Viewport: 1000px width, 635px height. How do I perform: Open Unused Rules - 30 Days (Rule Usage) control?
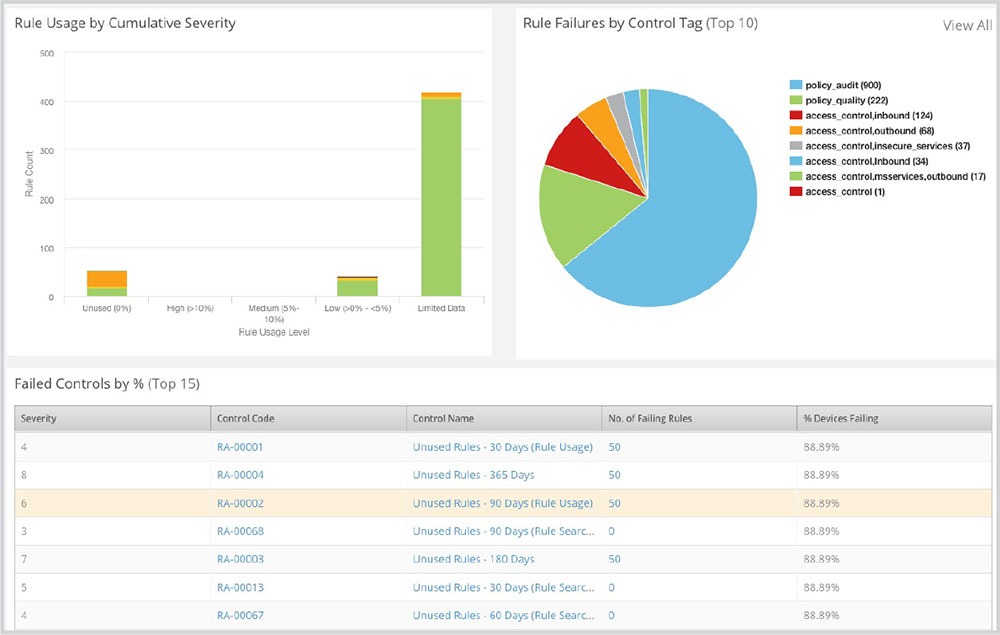pos(503,447)
